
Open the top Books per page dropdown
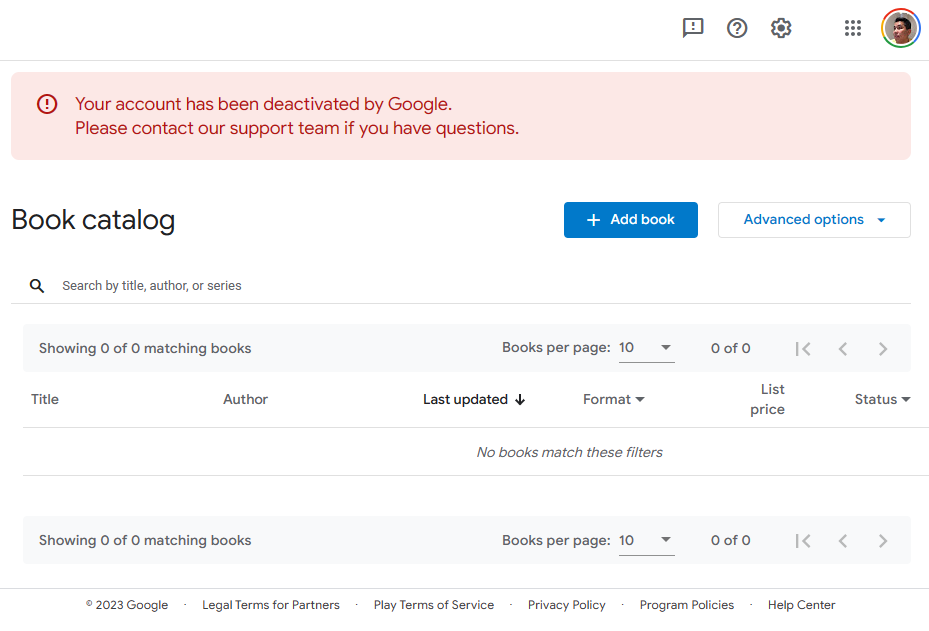646,348
